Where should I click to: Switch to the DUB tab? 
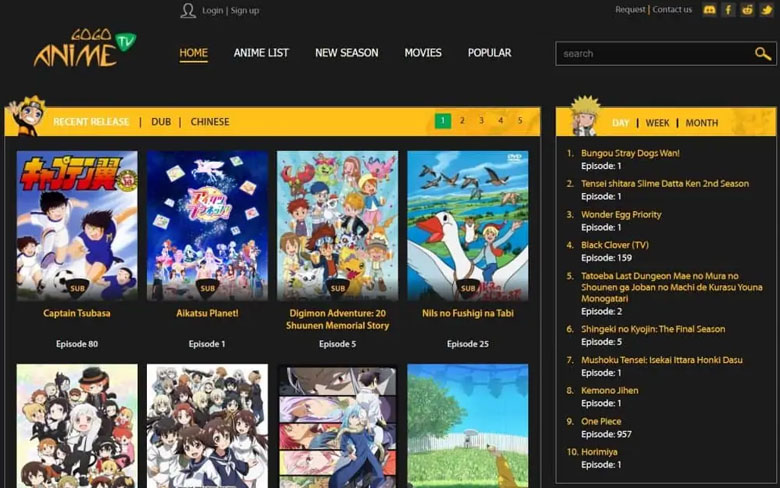(161, 122)
